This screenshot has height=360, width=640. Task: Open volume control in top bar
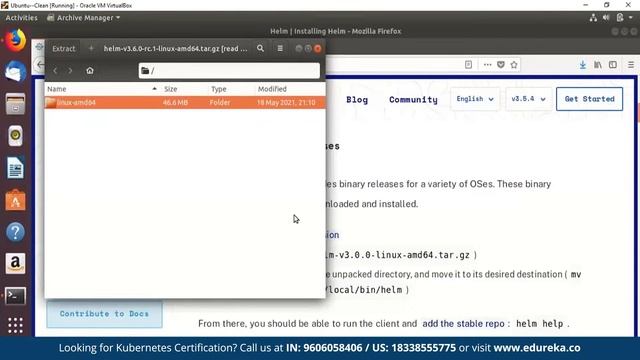click(x=606, y=18)
